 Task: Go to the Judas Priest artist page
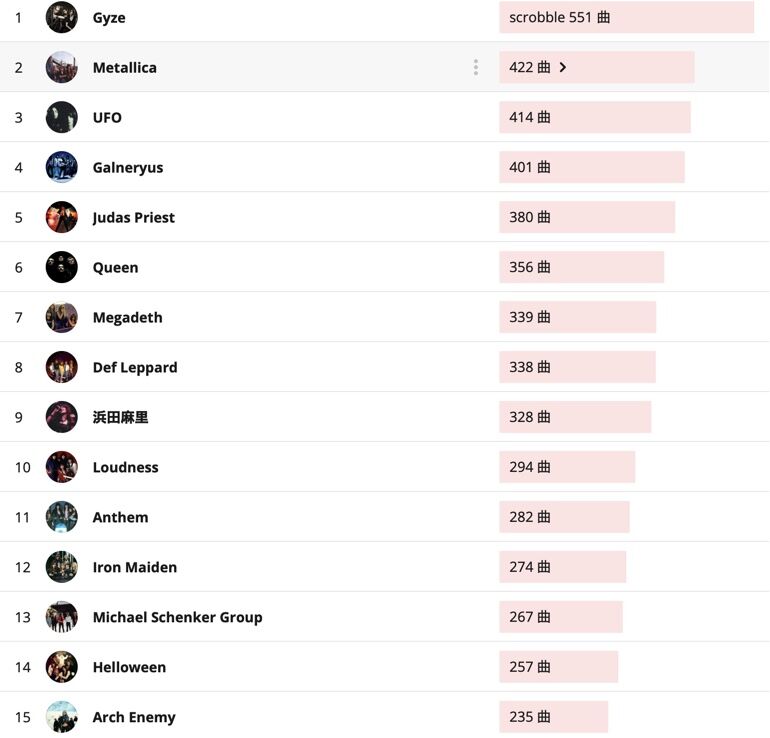134,217
